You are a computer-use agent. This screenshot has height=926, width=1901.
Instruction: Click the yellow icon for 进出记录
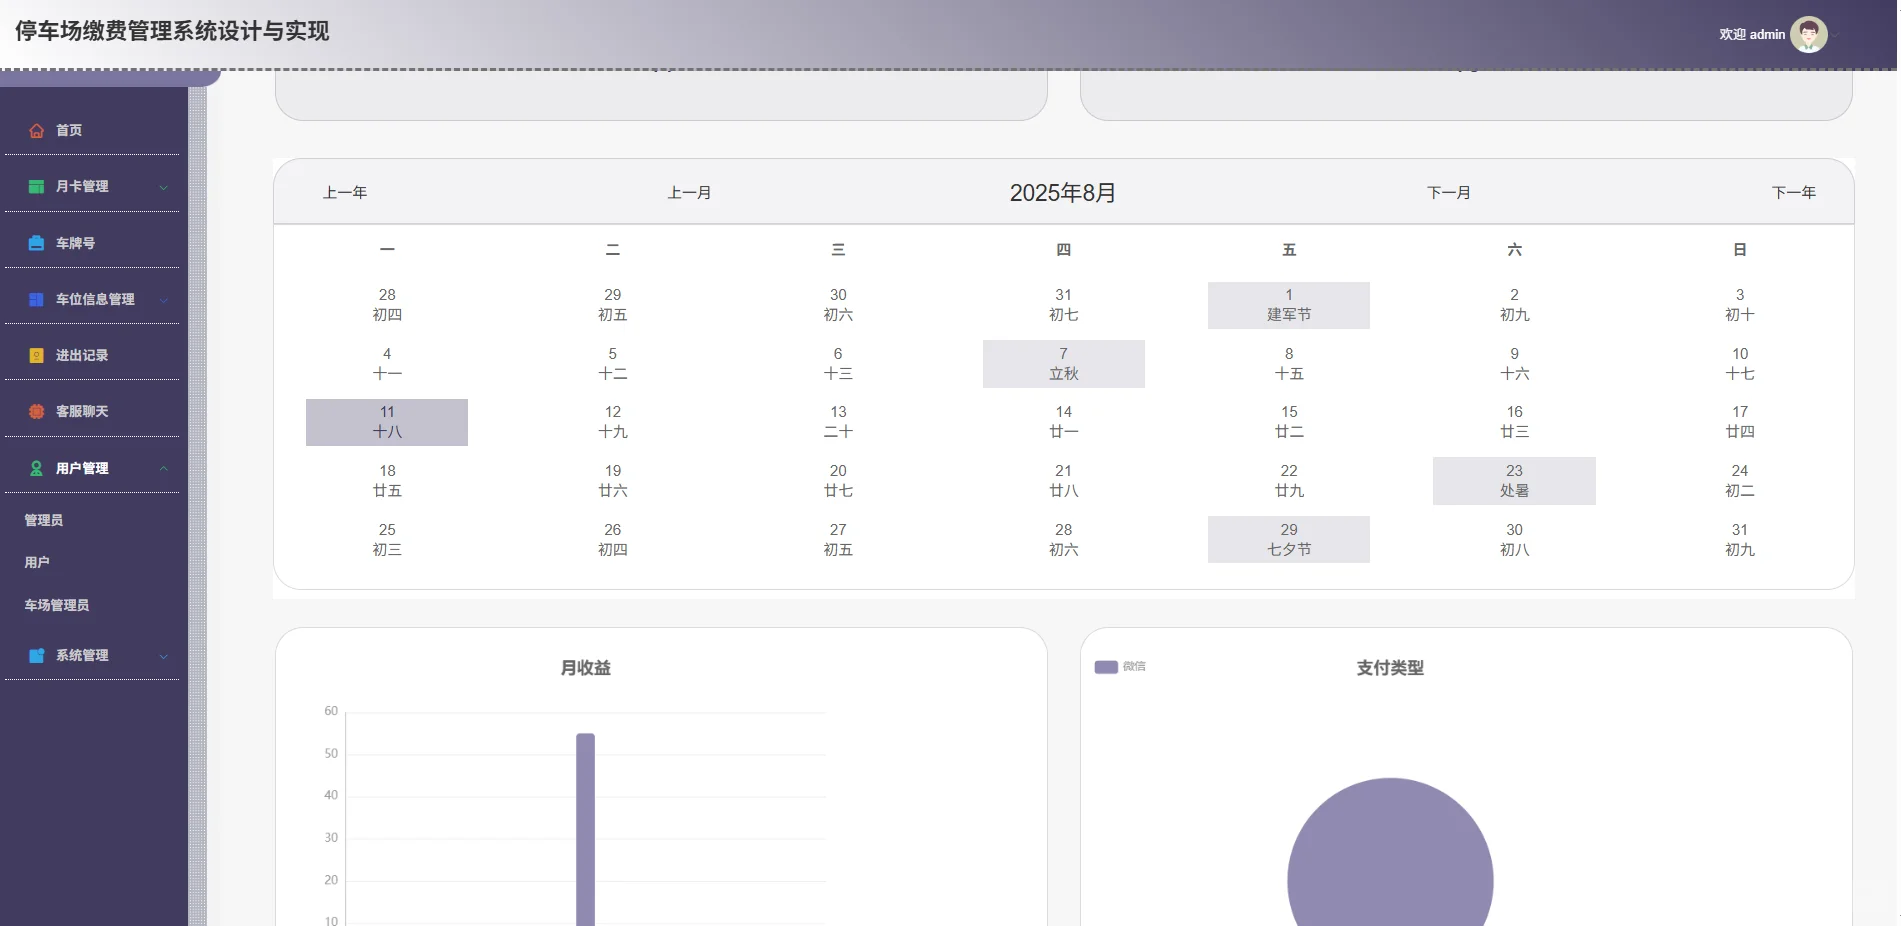click(x=37, y=355)
